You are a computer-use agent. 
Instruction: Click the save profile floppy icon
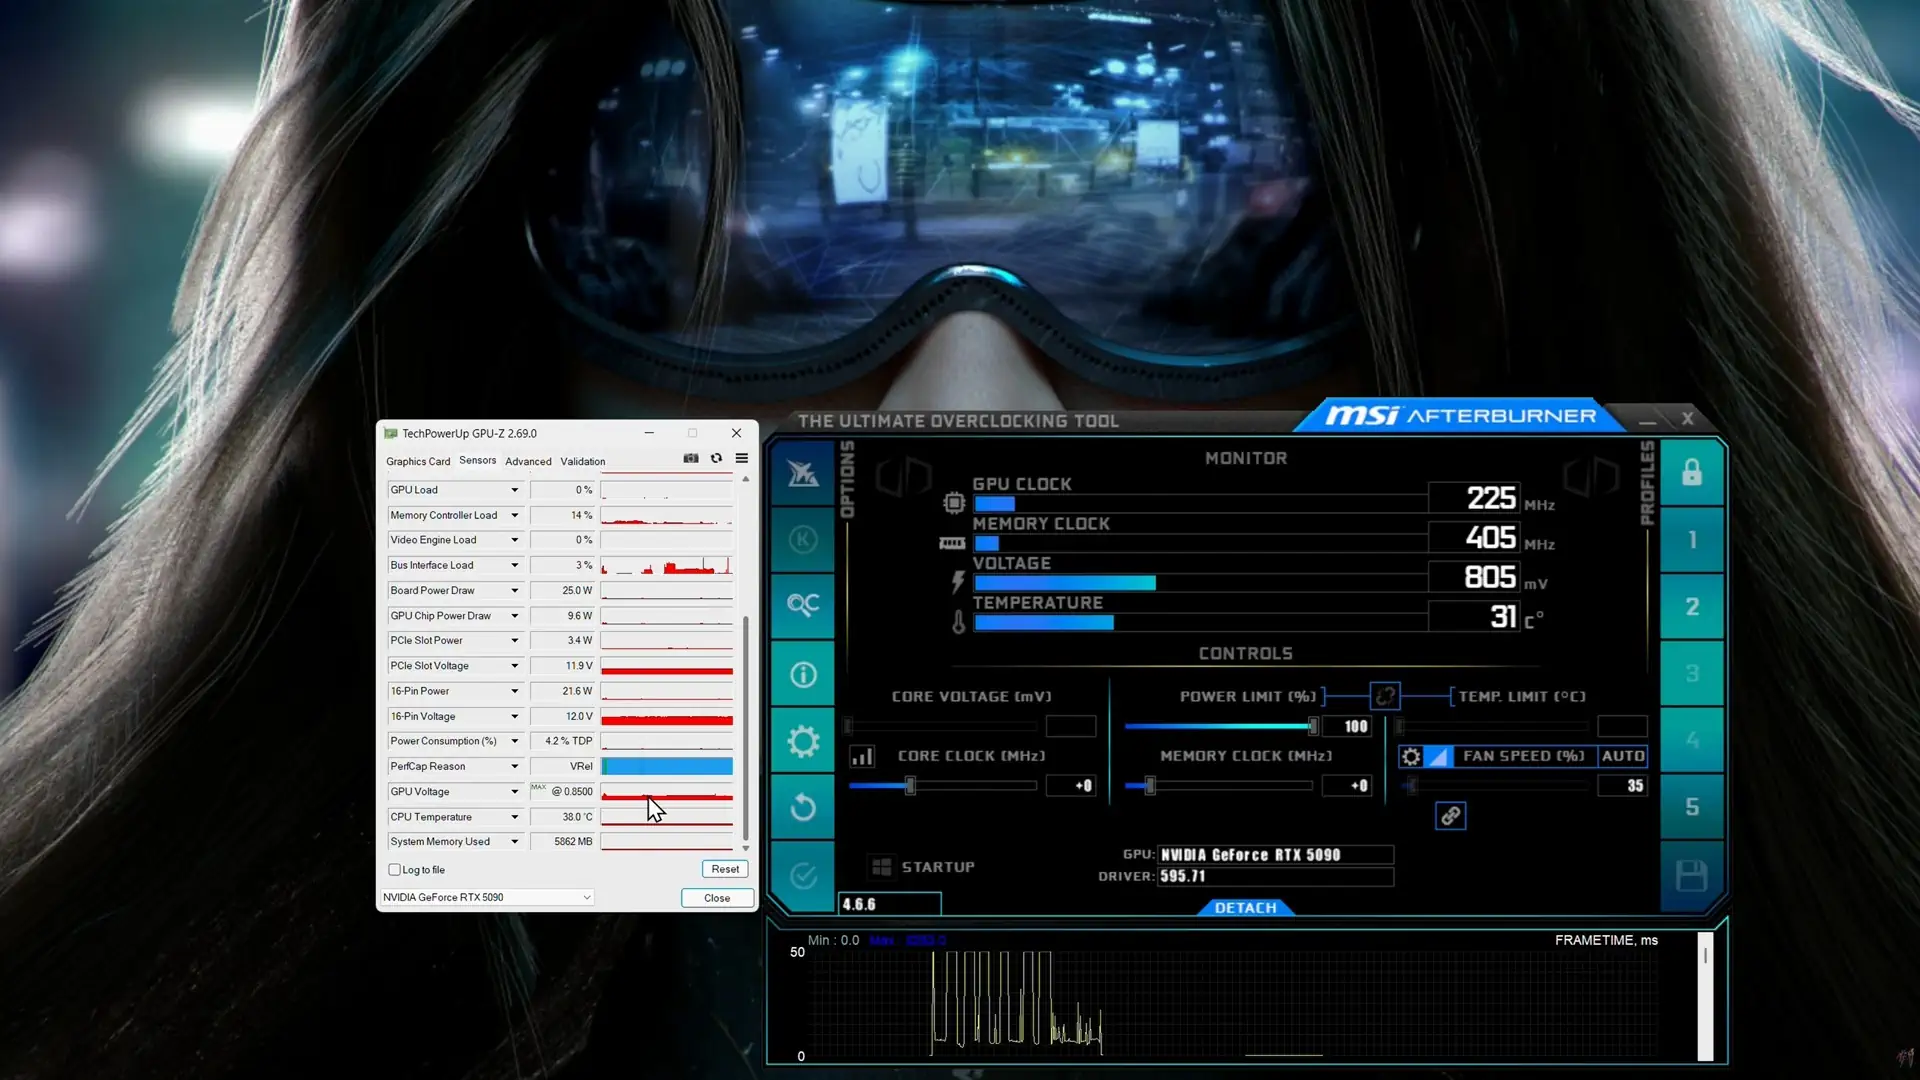pos(1691,876)
